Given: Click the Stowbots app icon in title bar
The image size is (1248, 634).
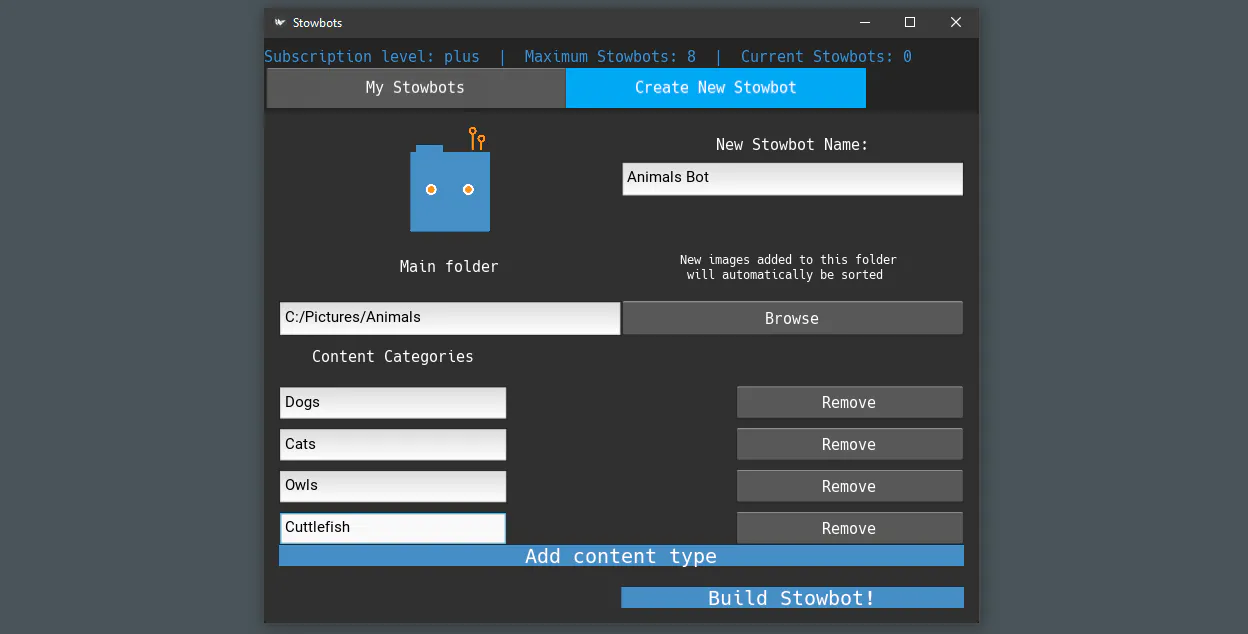Looking at the screenshot, I should click(280, 22).
